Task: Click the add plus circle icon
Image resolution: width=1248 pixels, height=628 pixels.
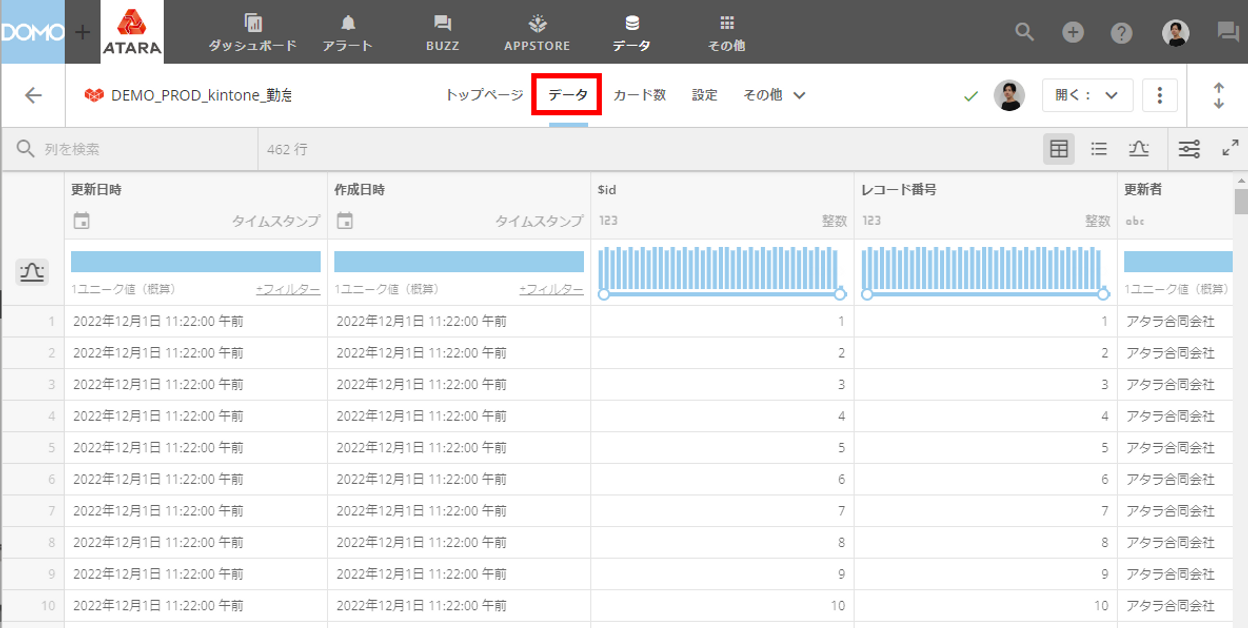Action: (1073, 32)
